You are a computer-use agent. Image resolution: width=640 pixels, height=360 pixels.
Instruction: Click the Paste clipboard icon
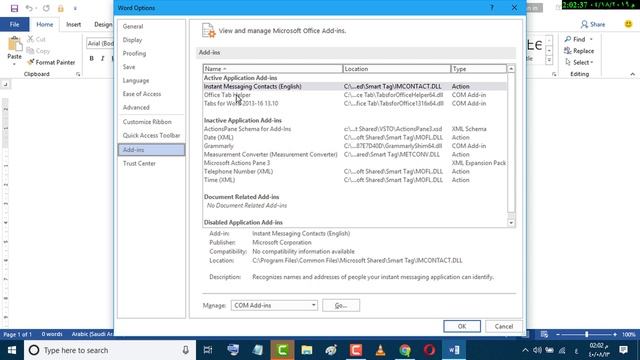[15, 43]
